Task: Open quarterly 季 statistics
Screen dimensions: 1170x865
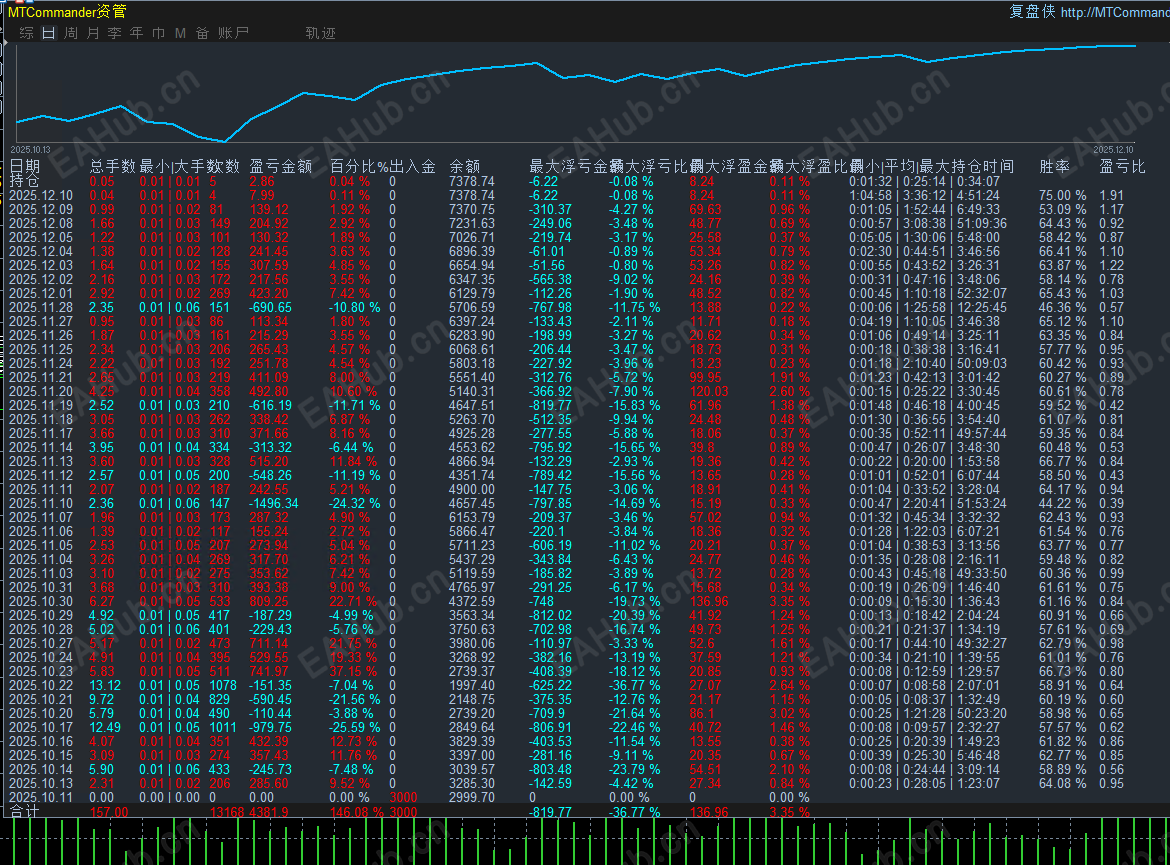Action: 114,32
